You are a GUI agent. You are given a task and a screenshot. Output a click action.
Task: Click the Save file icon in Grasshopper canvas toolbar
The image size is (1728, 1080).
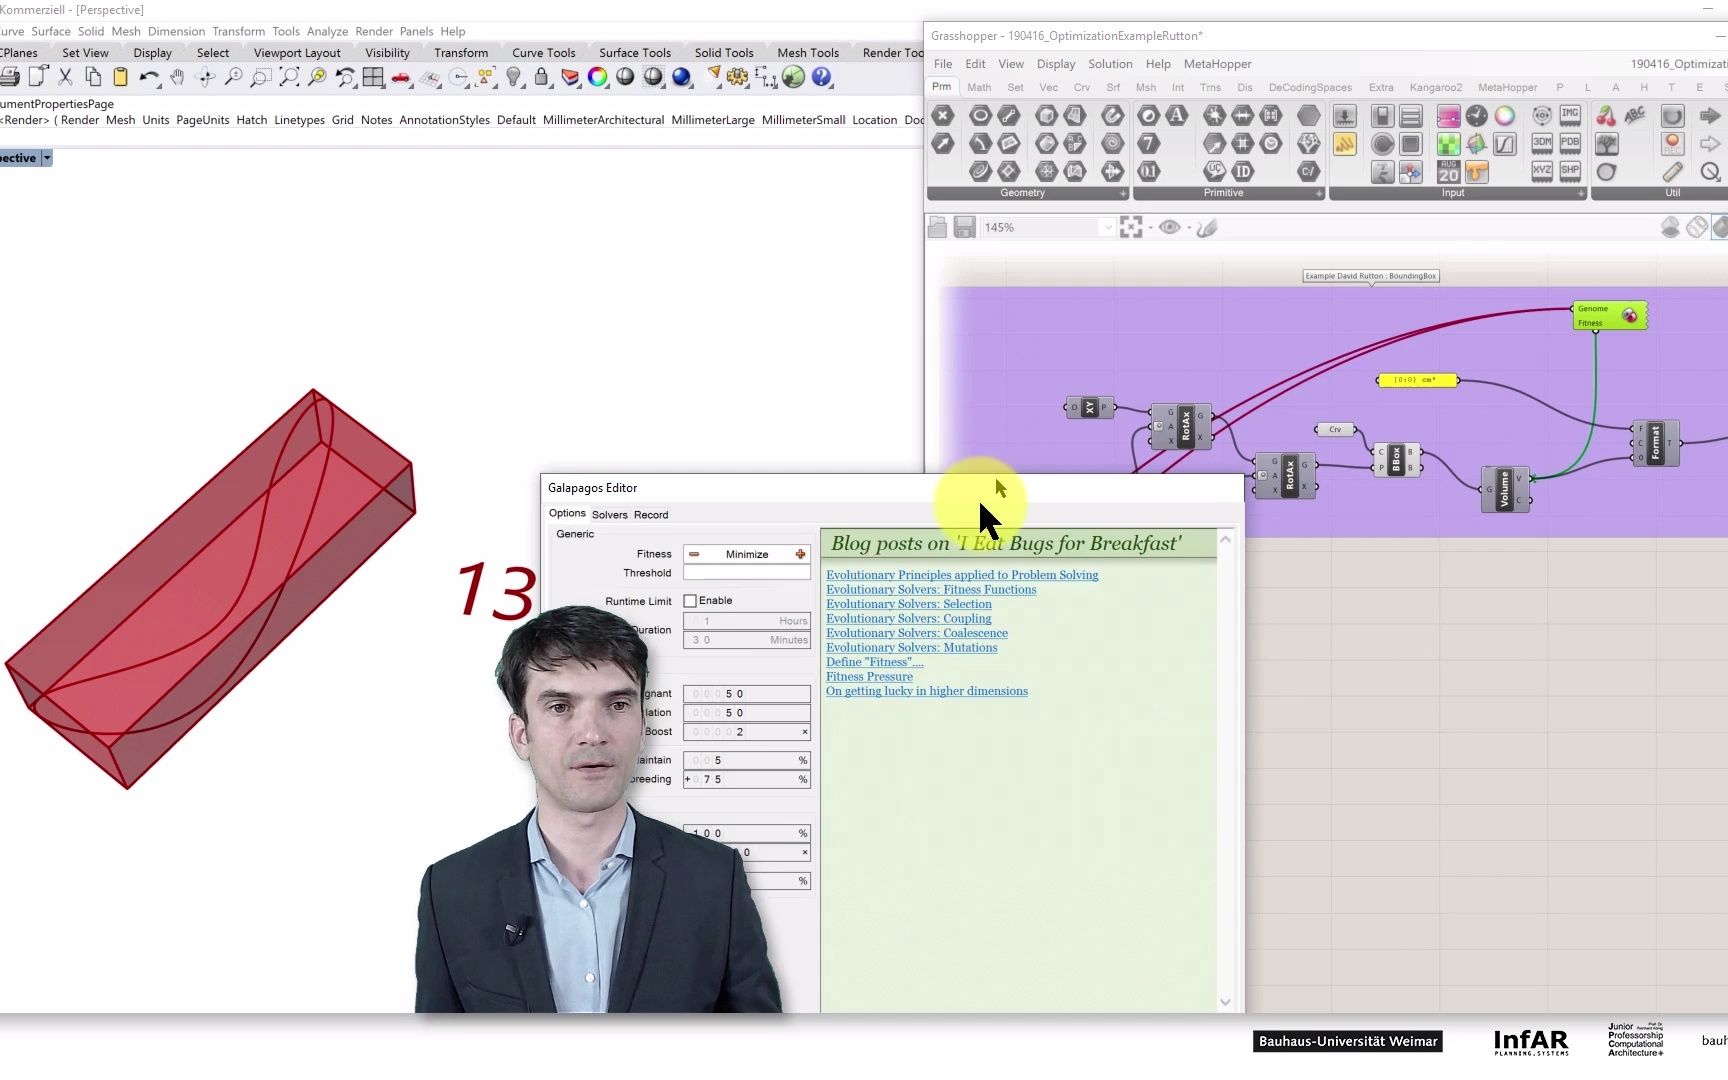(x=964, y=228)
